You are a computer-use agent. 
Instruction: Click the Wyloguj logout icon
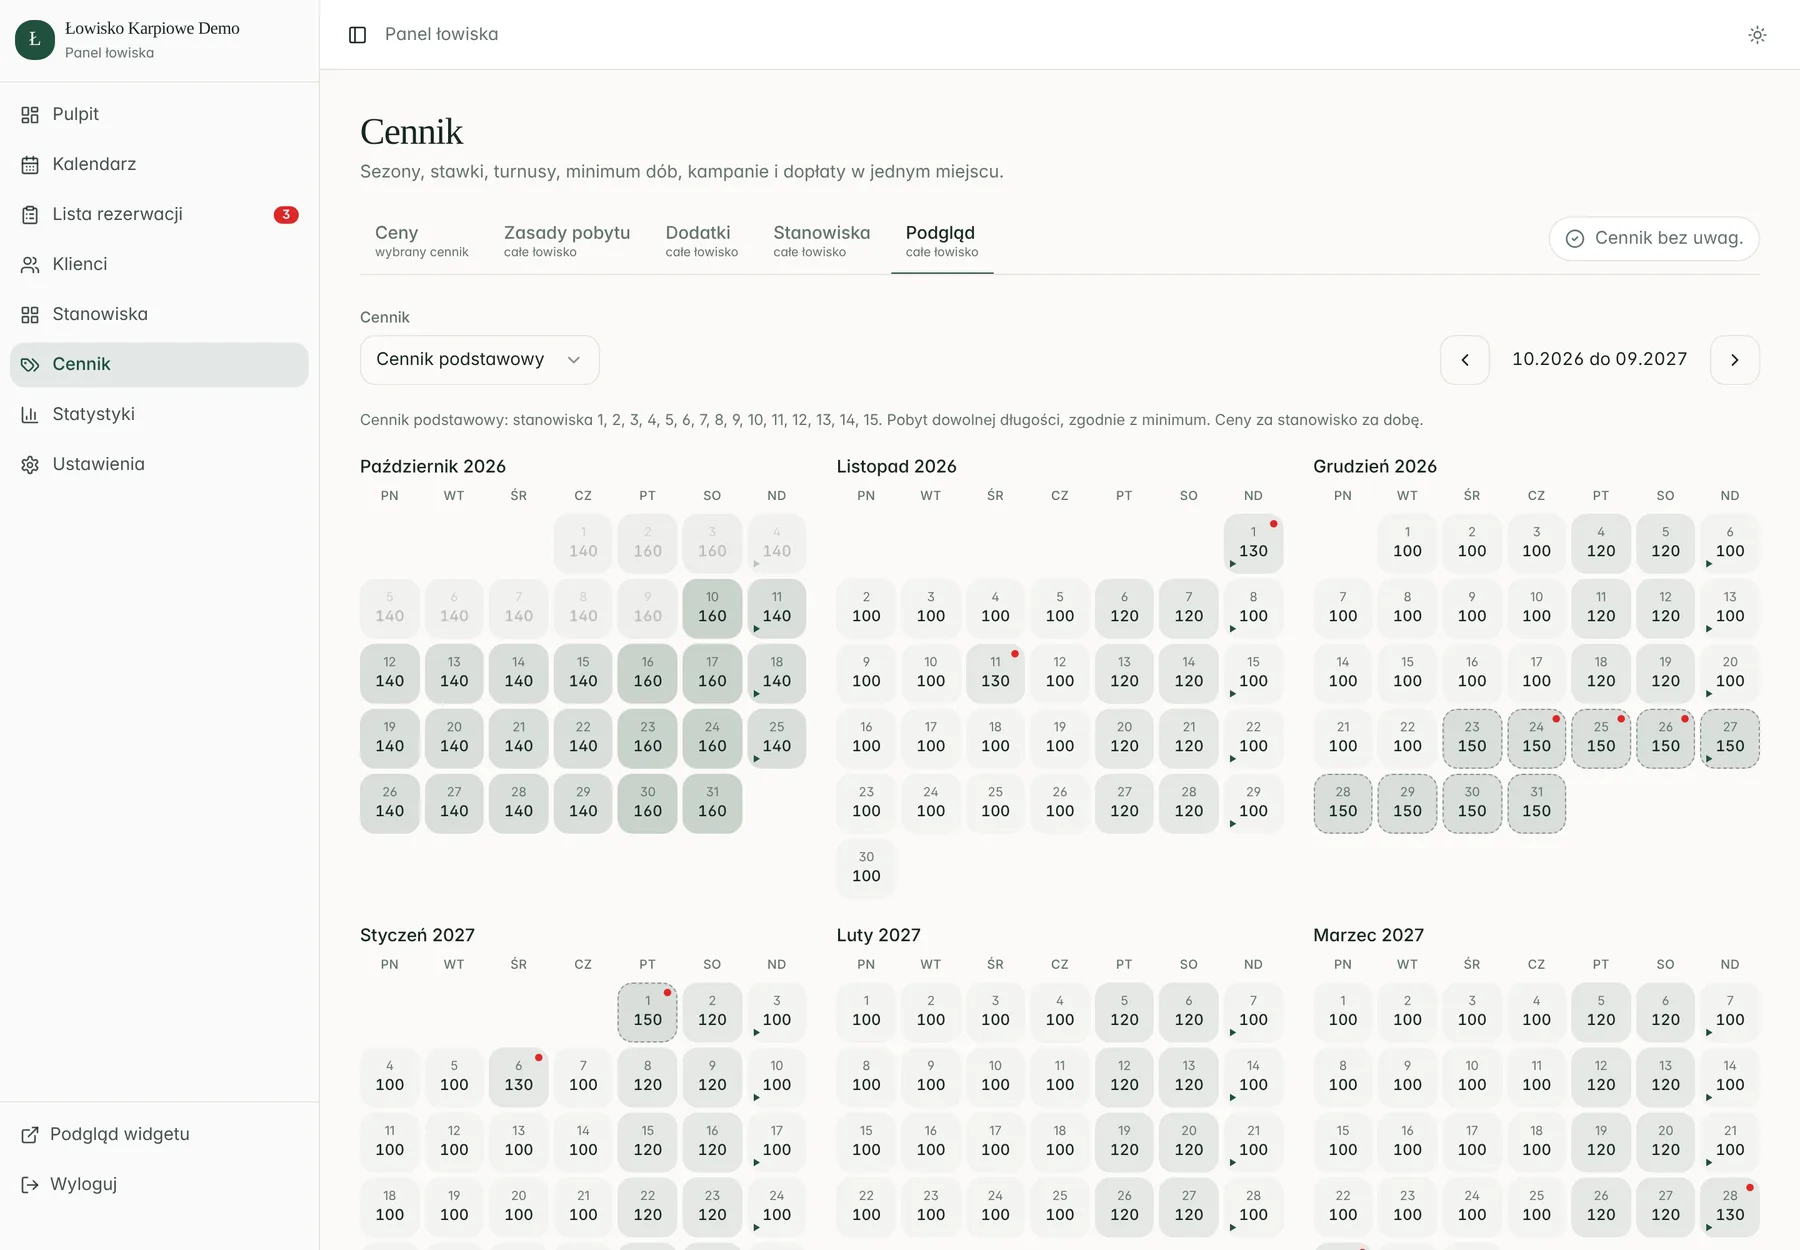click(x=30, y=1185)
